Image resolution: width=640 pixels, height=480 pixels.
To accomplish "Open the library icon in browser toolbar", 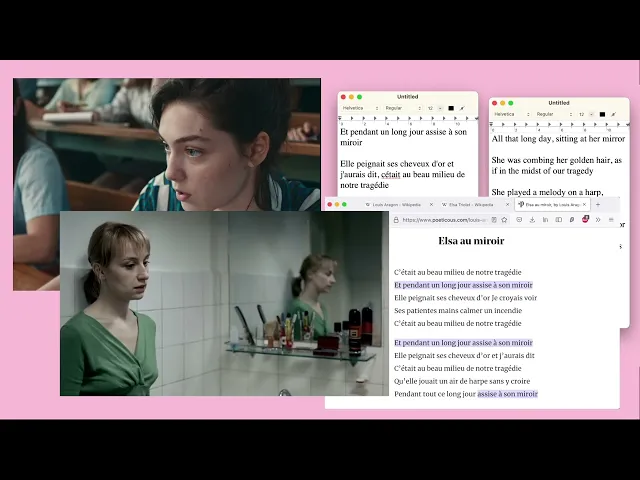I will pos(545,220).
